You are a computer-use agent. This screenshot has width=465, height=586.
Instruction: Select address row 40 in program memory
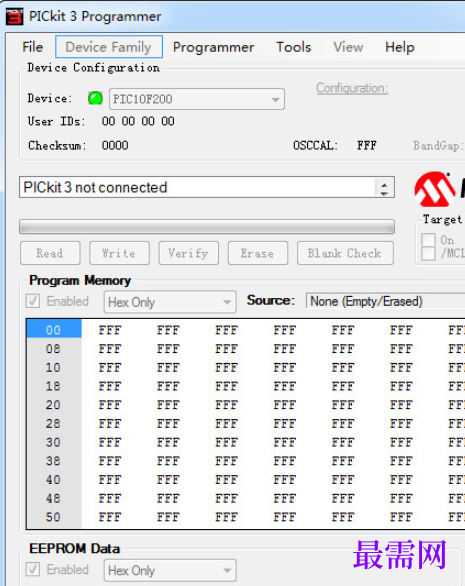pyautogui.click(x=54, y=479)
